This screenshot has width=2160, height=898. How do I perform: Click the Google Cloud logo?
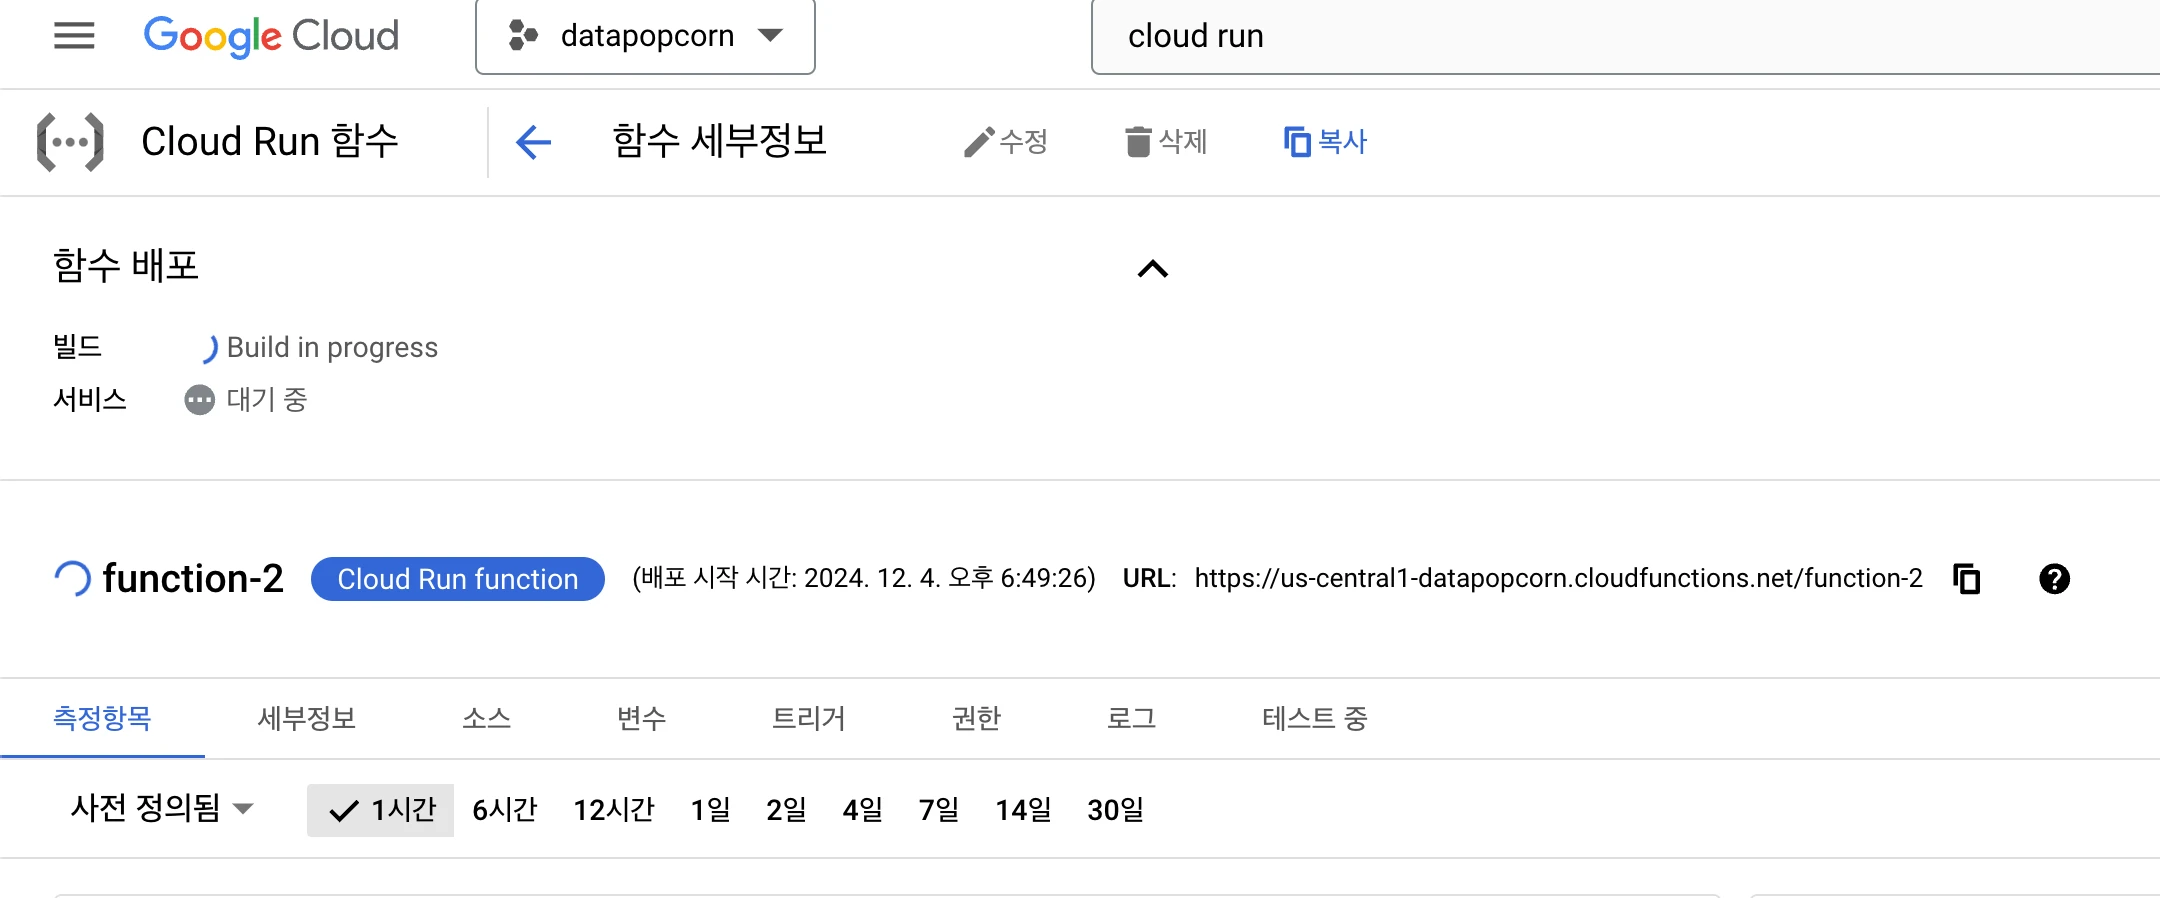point(271,37)
